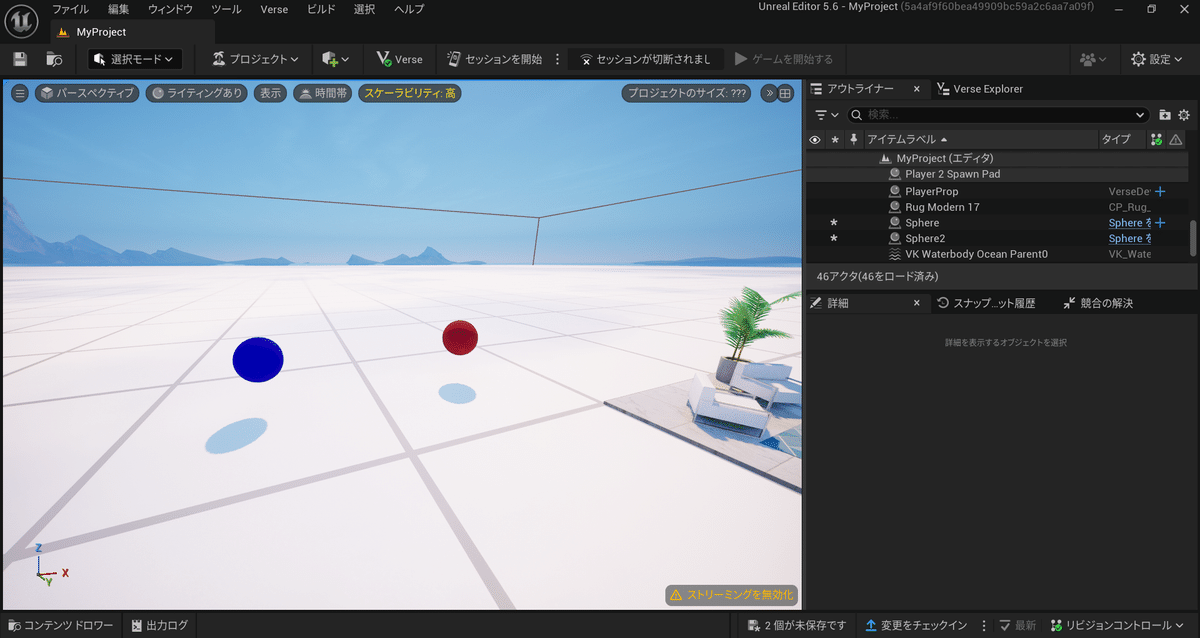Viewport: 1200px width, 638px height.
Task: Open the ツール menu
Action: click(227, 9)
